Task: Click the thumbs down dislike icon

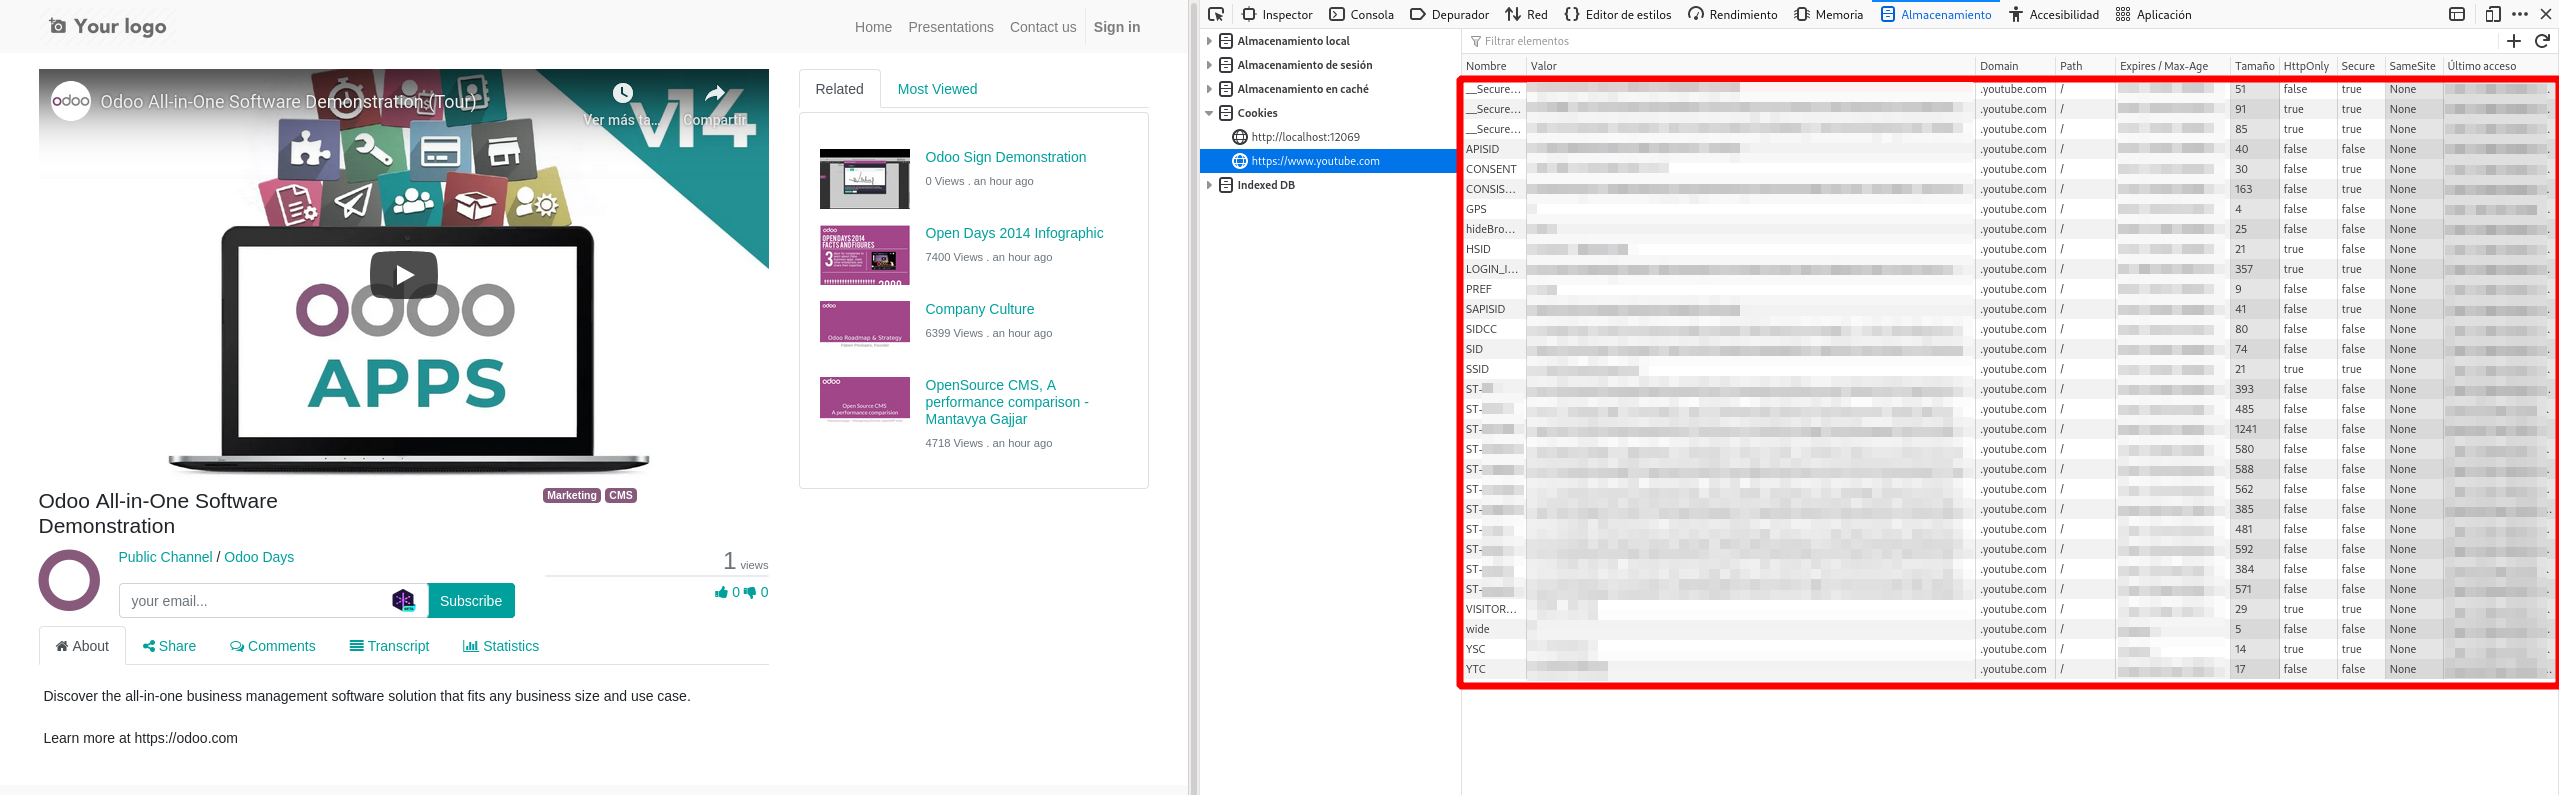Action: 750,593
